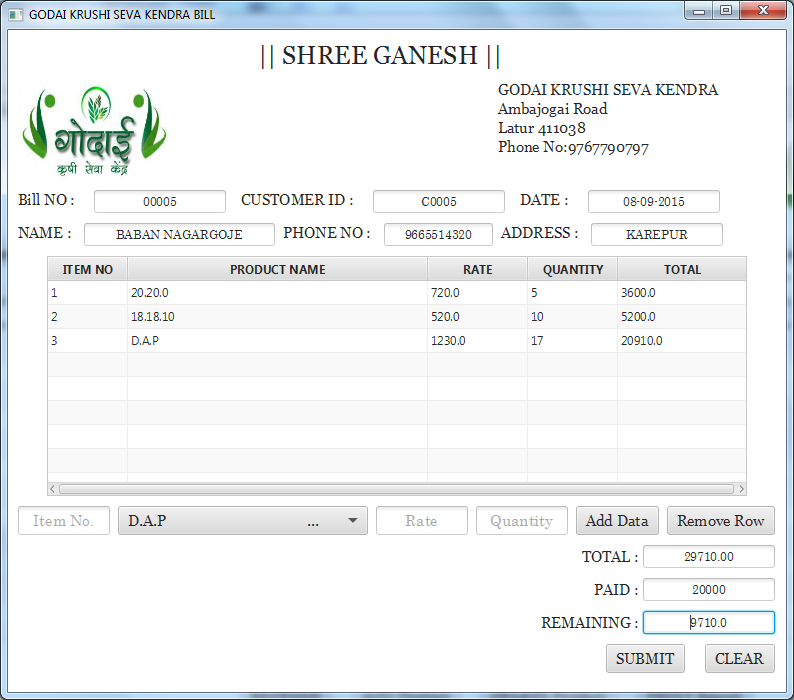
Task: Click the Godai Krushi Seva Kendra logo
Action: click(94, 131)
